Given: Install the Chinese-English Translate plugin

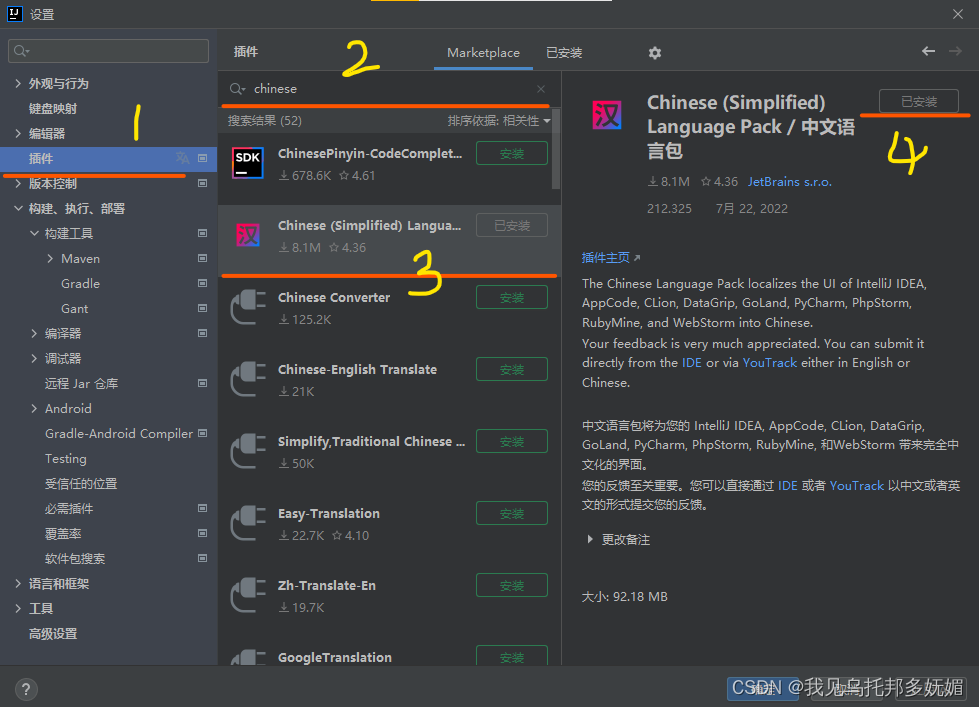Looking at the screenshot, I should [x=512, y=369].
